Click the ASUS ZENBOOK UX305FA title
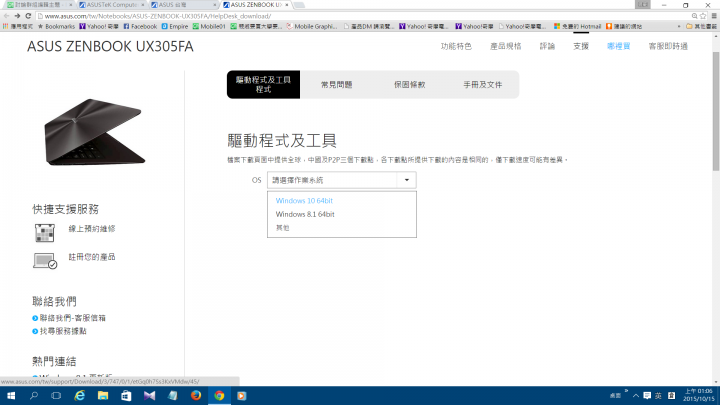Screen dimensions: 720x405 110,46
